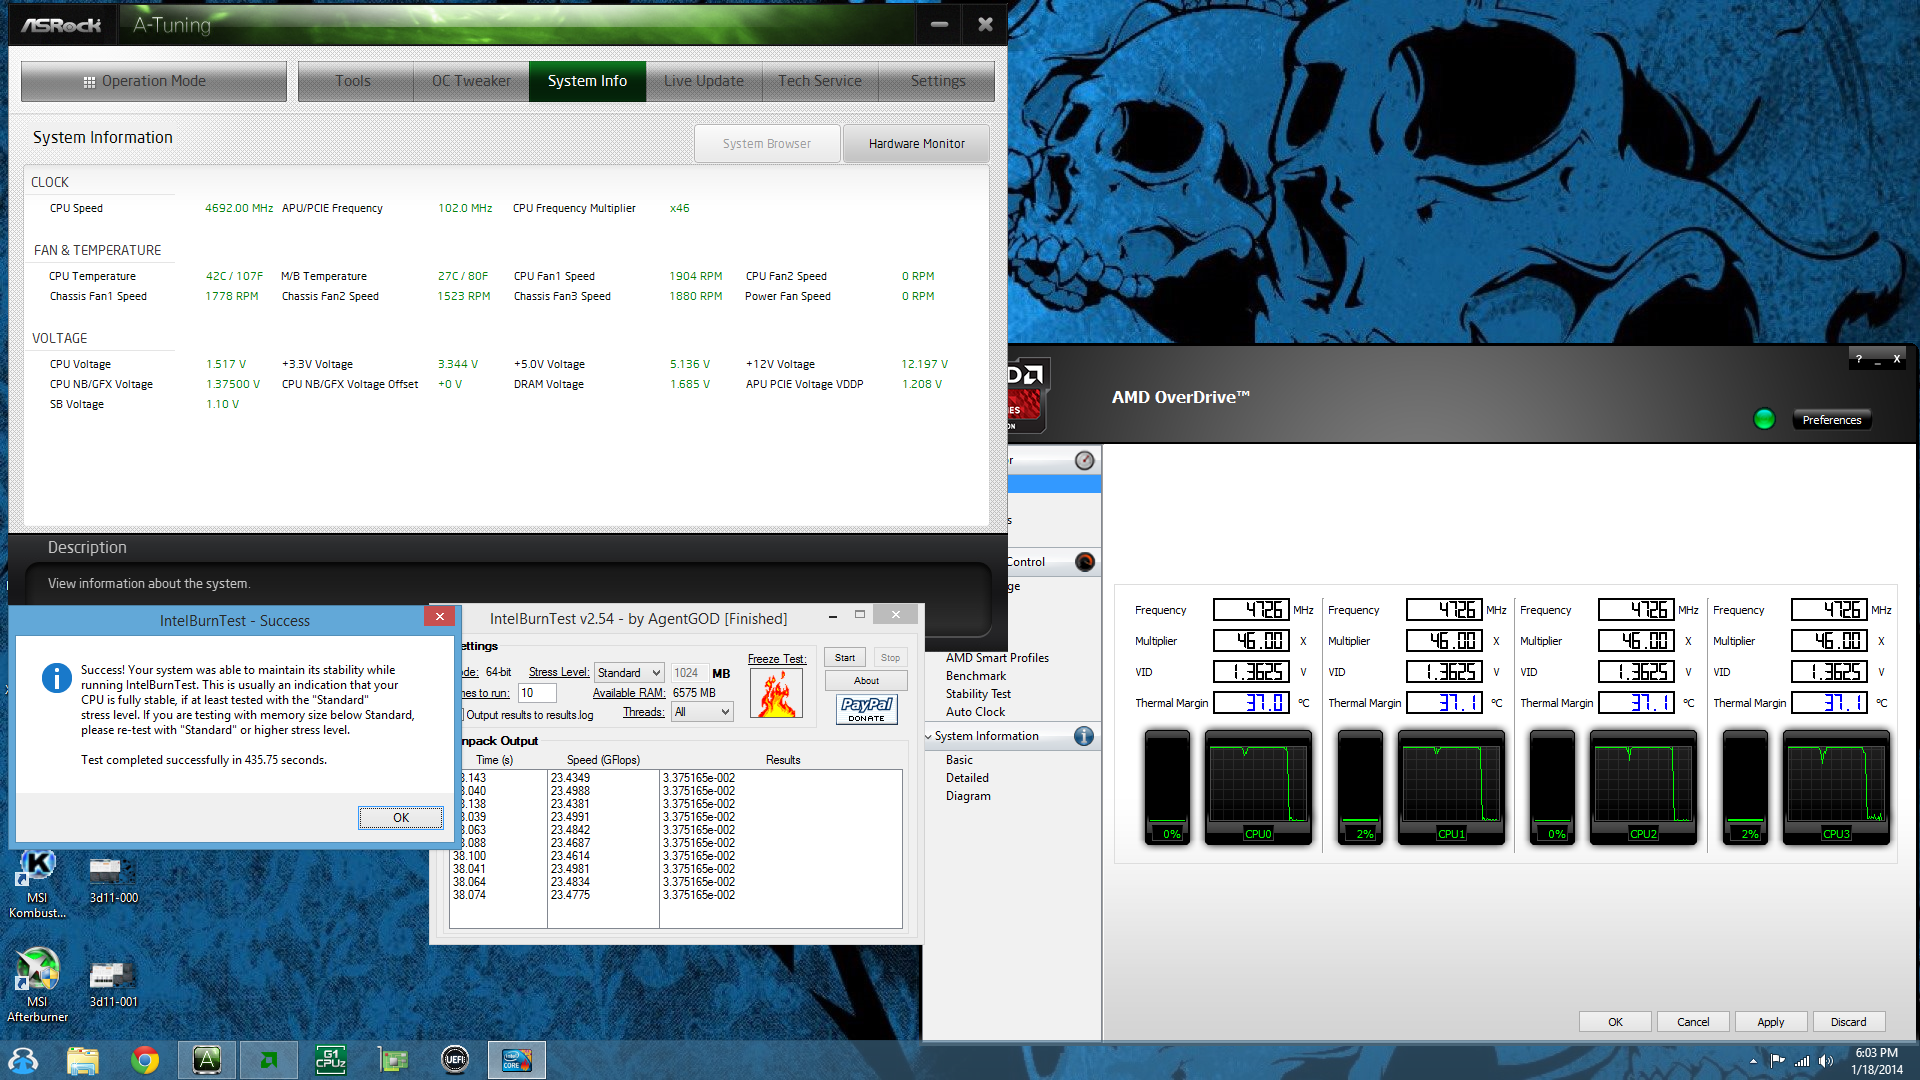This screenshot has height=1080, width=1920.
Task: Open the 3d11-001 desktop file
Action: [x=113, y=984]
